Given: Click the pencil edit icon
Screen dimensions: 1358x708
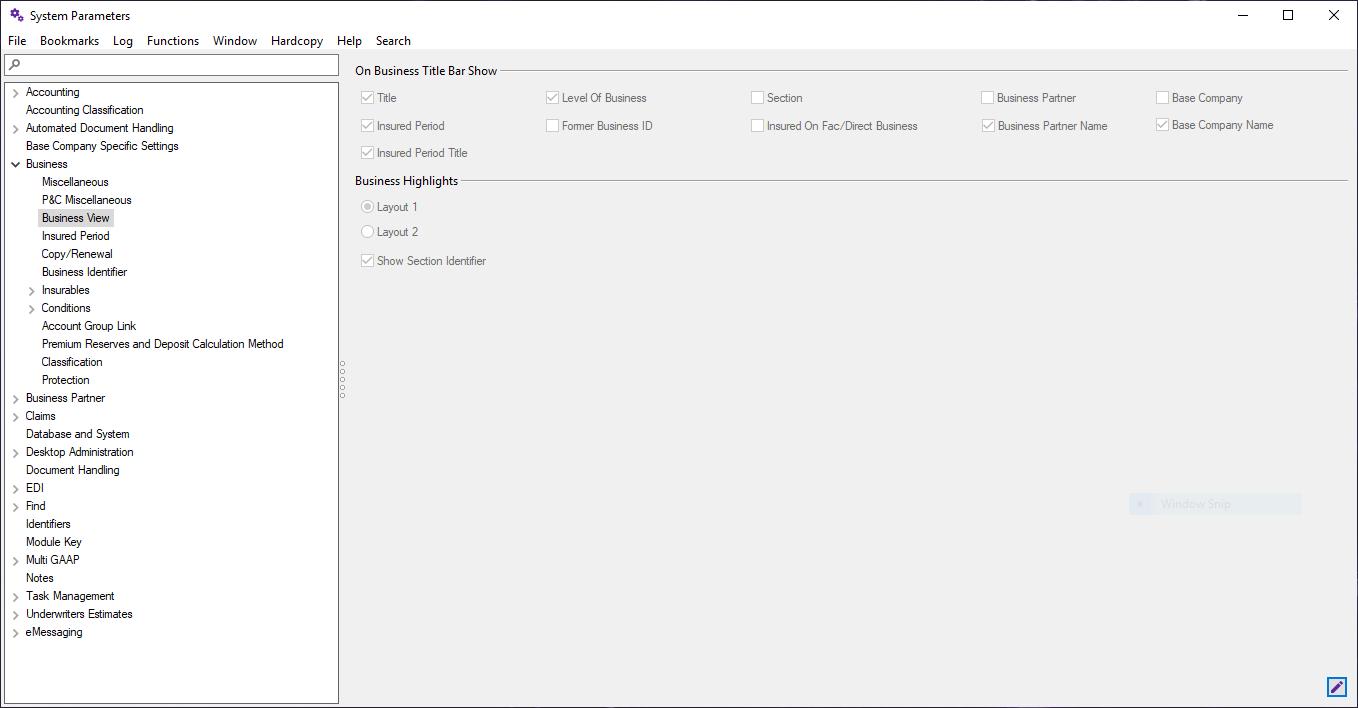Looking at the screenshot, I should click(1336, 687).
